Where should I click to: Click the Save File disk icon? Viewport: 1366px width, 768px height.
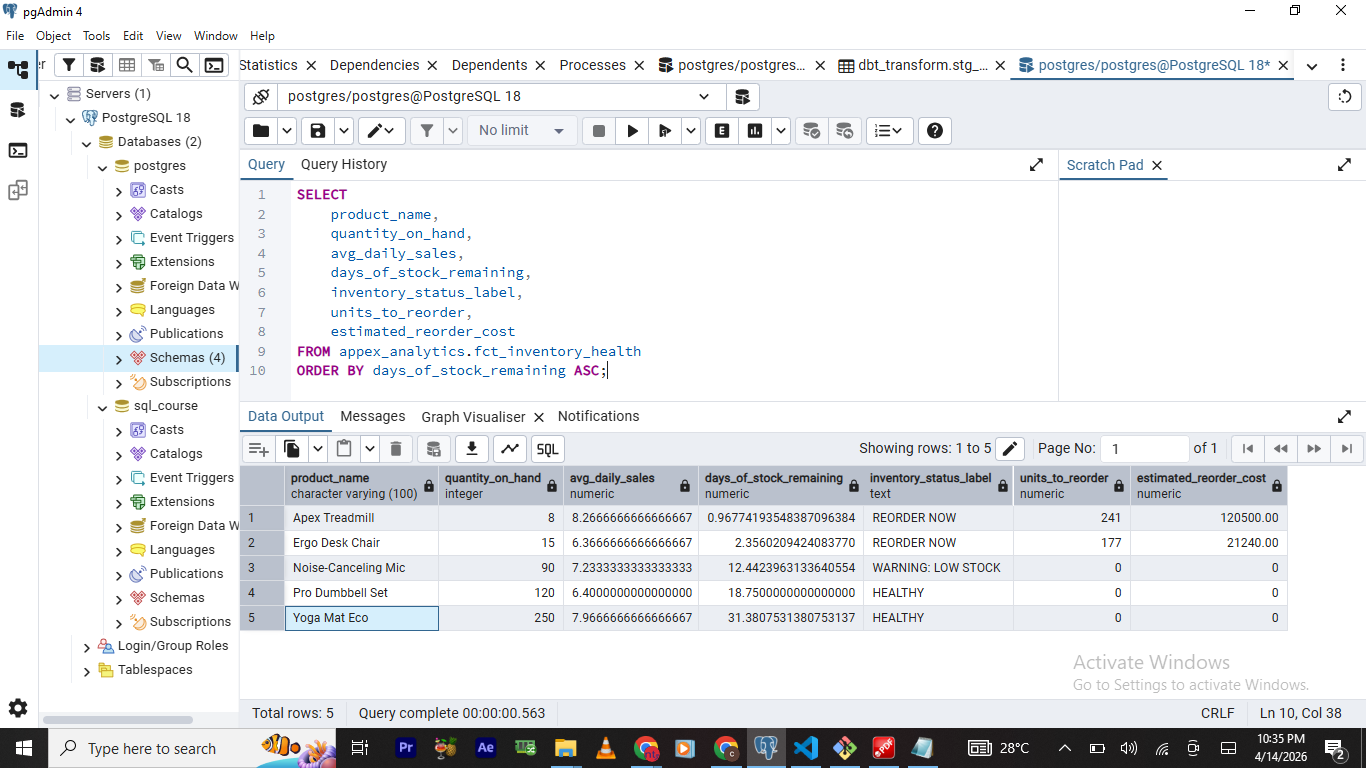318,131
